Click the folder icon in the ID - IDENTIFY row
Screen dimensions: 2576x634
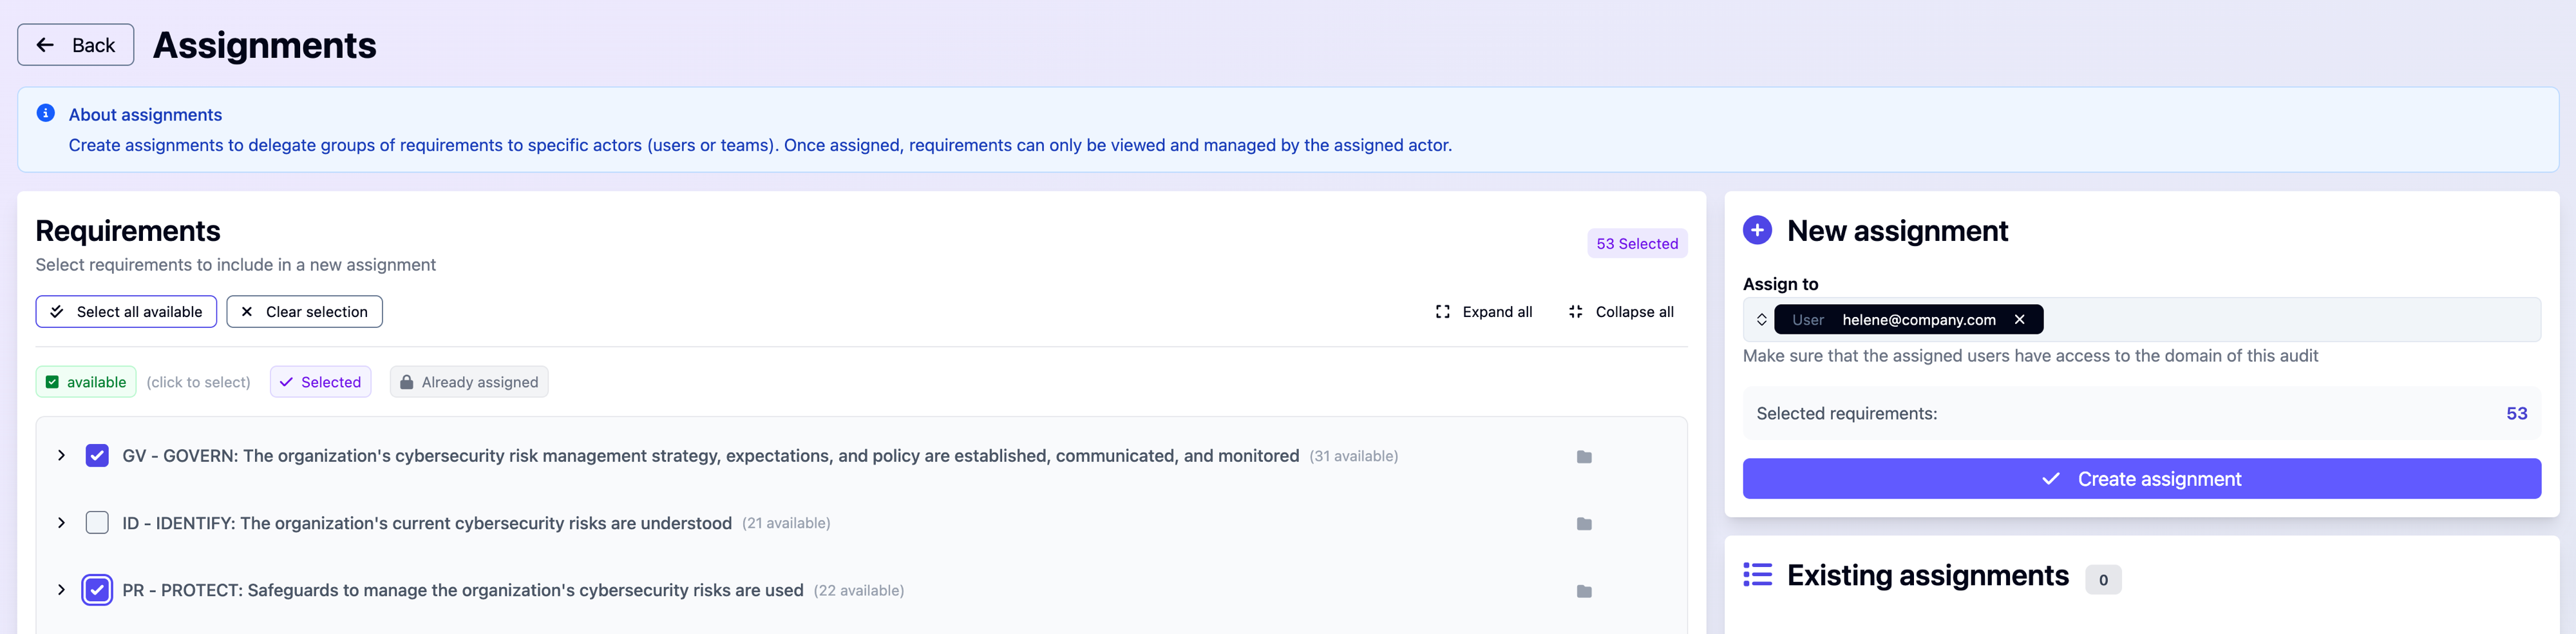click(1584, 524)
